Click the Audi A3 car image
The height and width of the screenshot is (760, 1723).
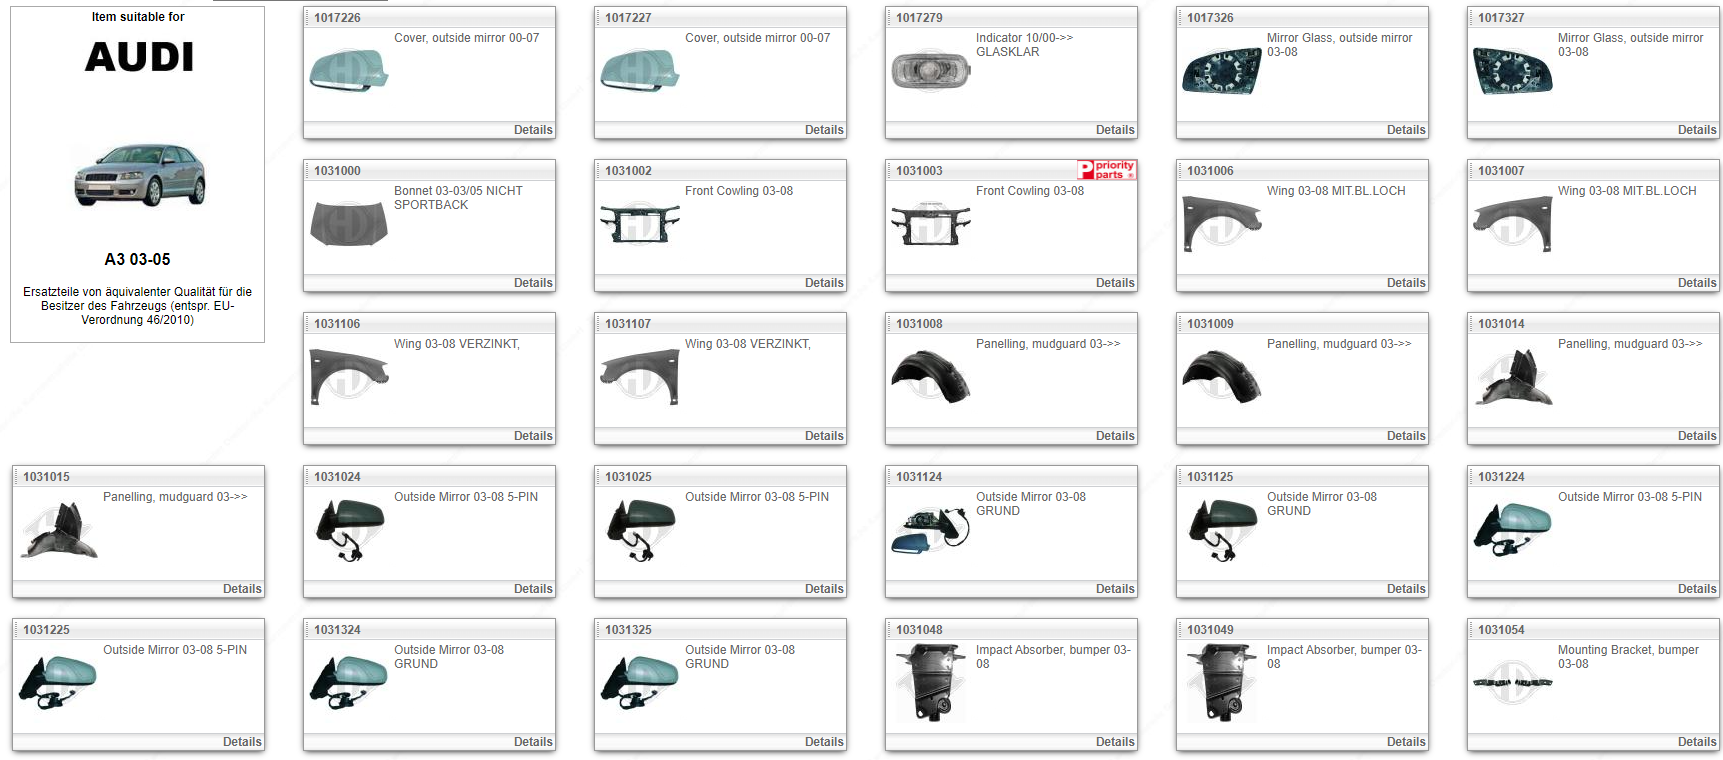[x=139, y=175]
